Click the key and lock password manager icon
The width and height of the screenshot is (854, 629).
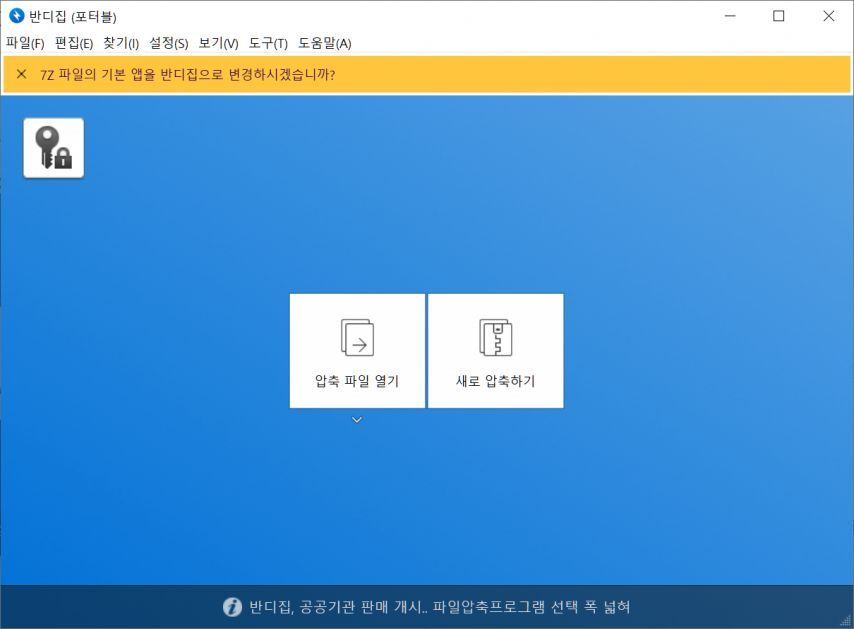click(53, 148)
